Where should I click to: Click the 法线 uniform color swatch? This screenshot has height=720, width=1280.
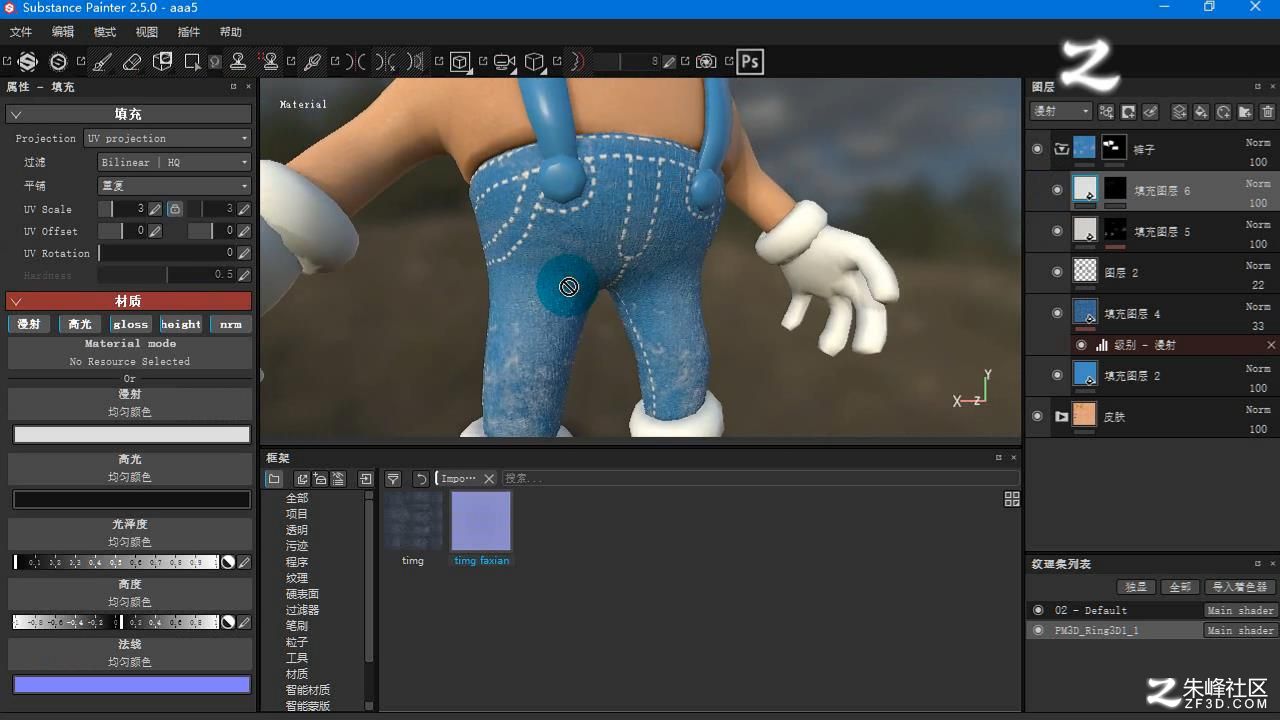(x=131, y=684)
